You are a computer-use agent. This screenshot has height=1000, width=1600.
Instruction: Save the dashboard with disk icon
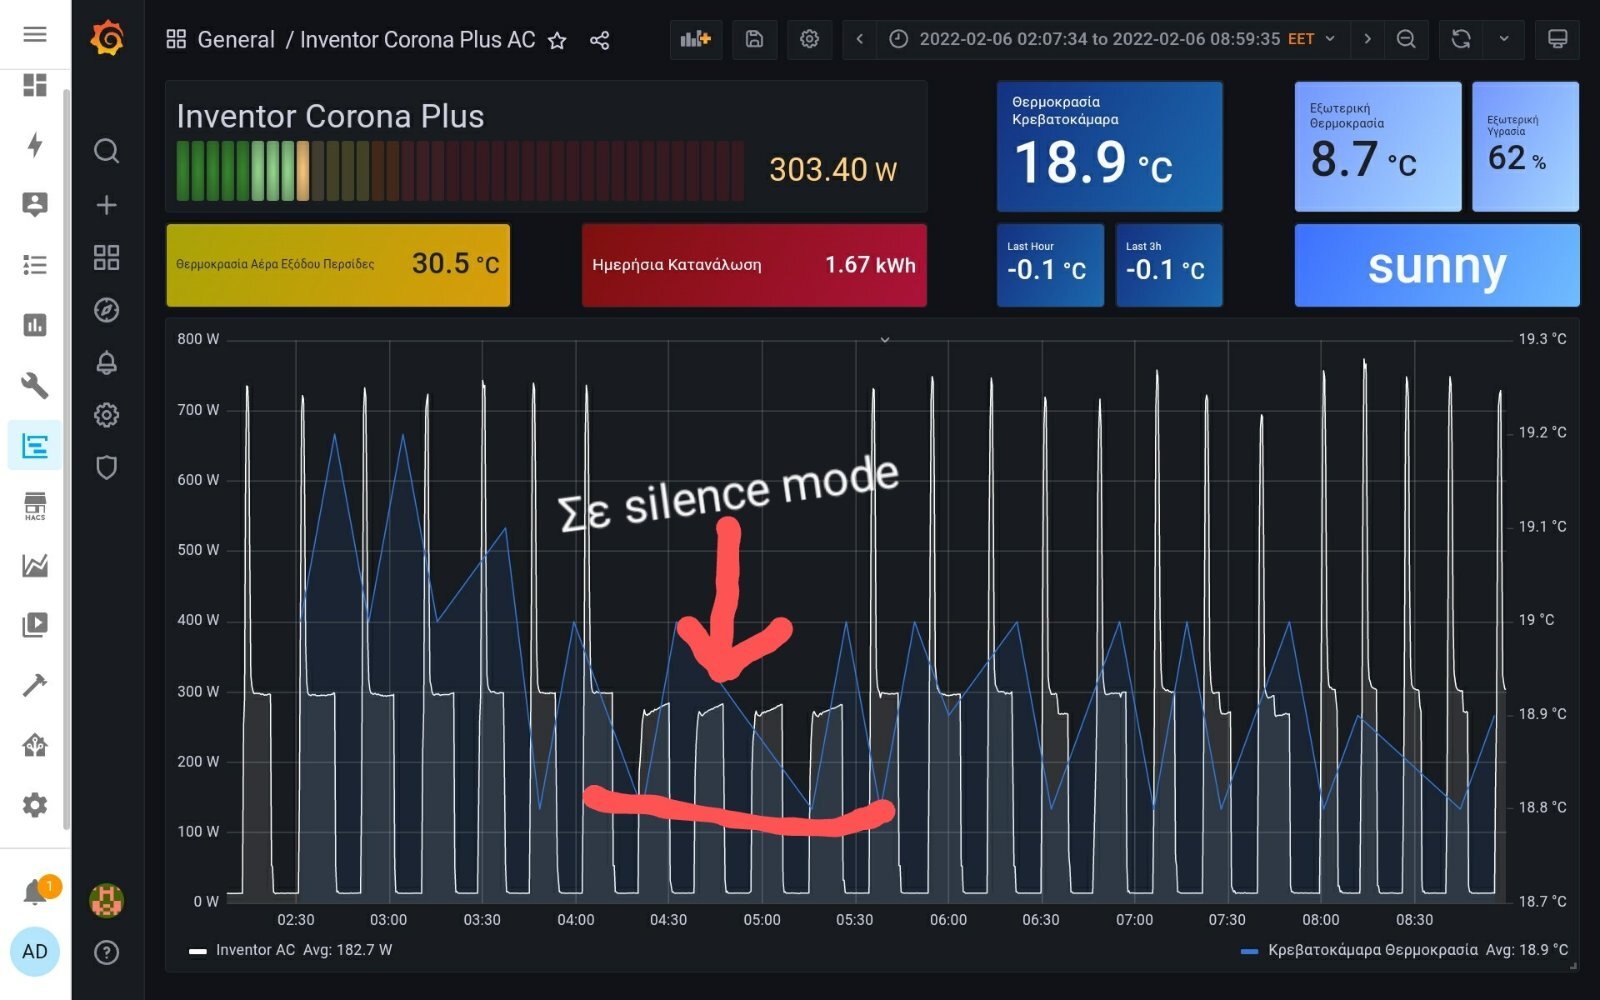coord(754,39)
